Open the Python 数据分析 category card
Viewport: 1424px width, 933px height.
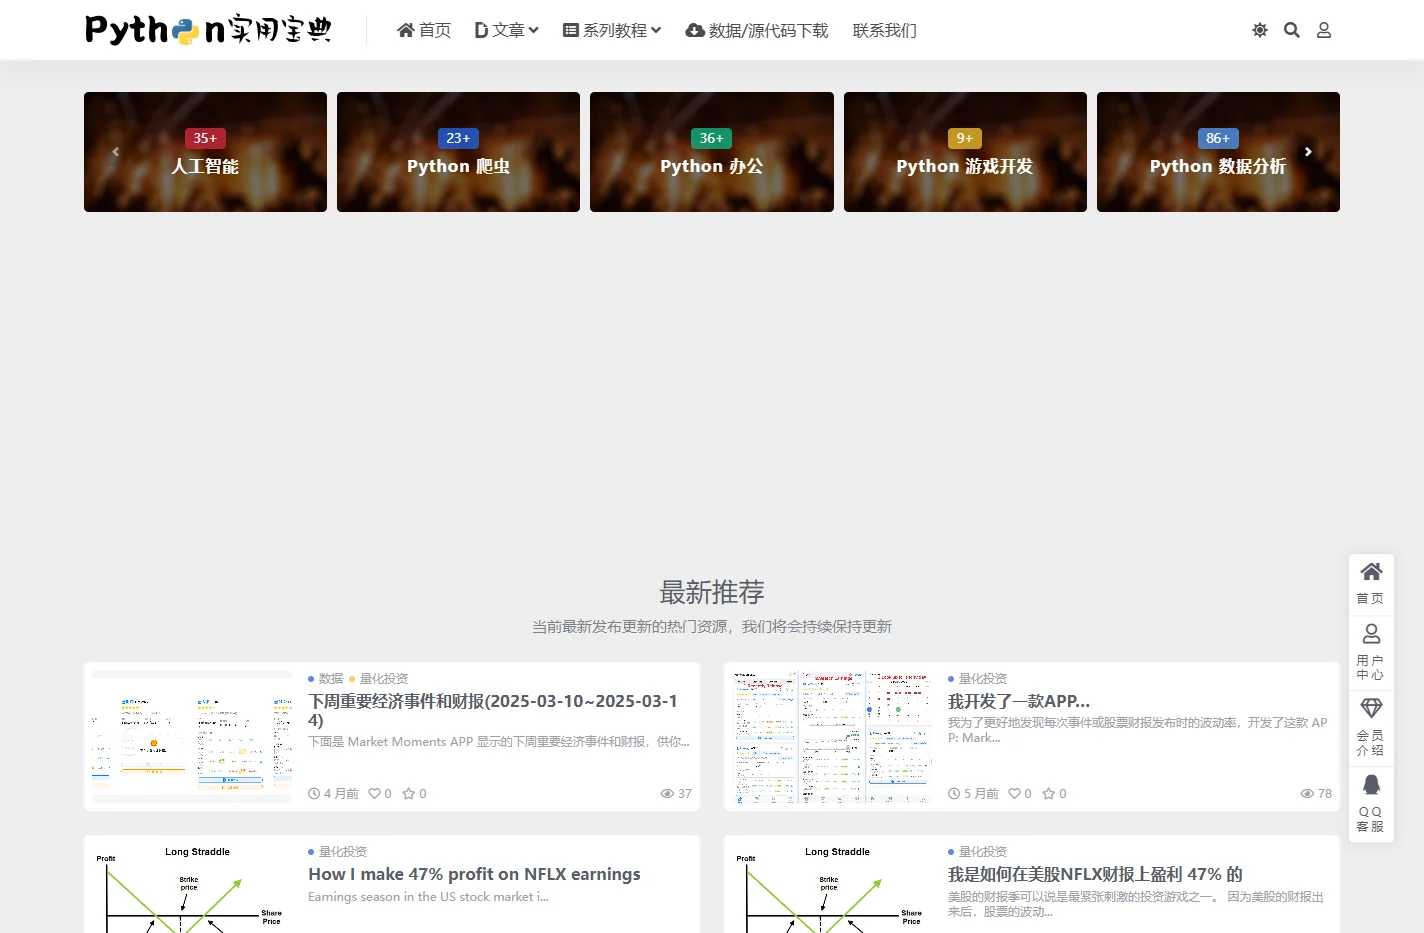1218,152
